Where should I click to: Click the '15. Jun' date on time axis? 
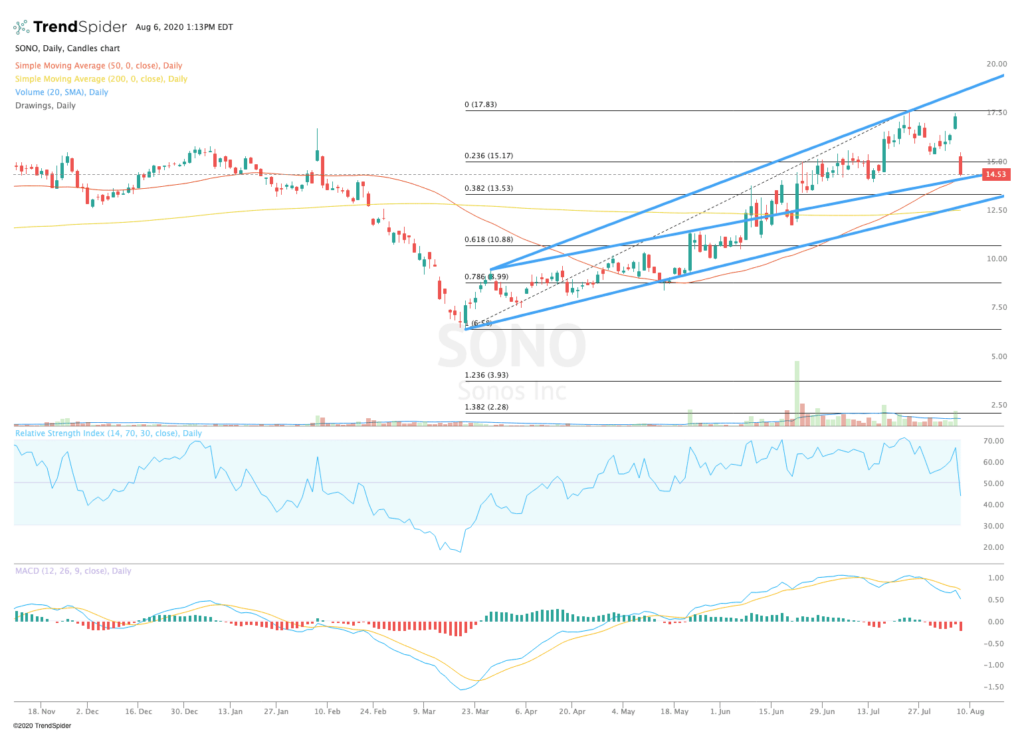(771, 711)
